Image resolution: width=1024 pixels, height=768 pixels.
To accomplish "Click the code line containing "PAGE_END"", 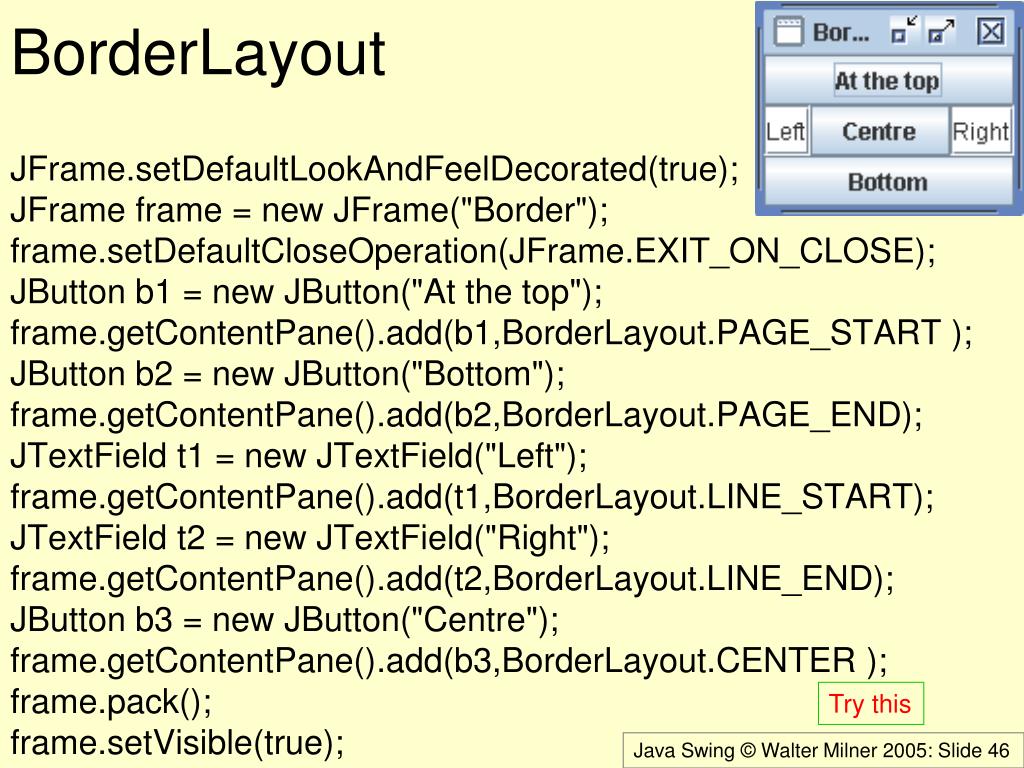I will 466,415.
